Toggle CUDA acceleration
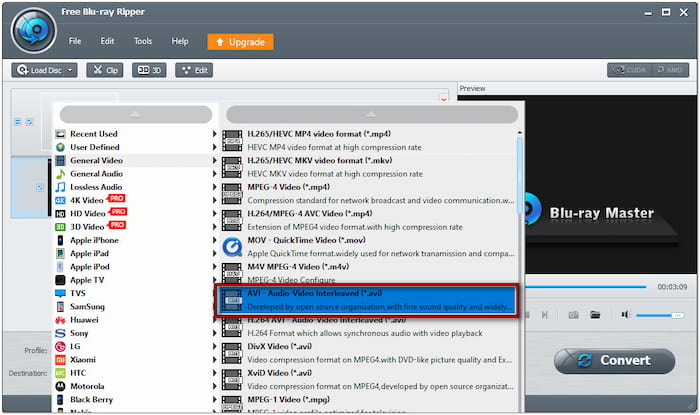 (x=630, y=70)
